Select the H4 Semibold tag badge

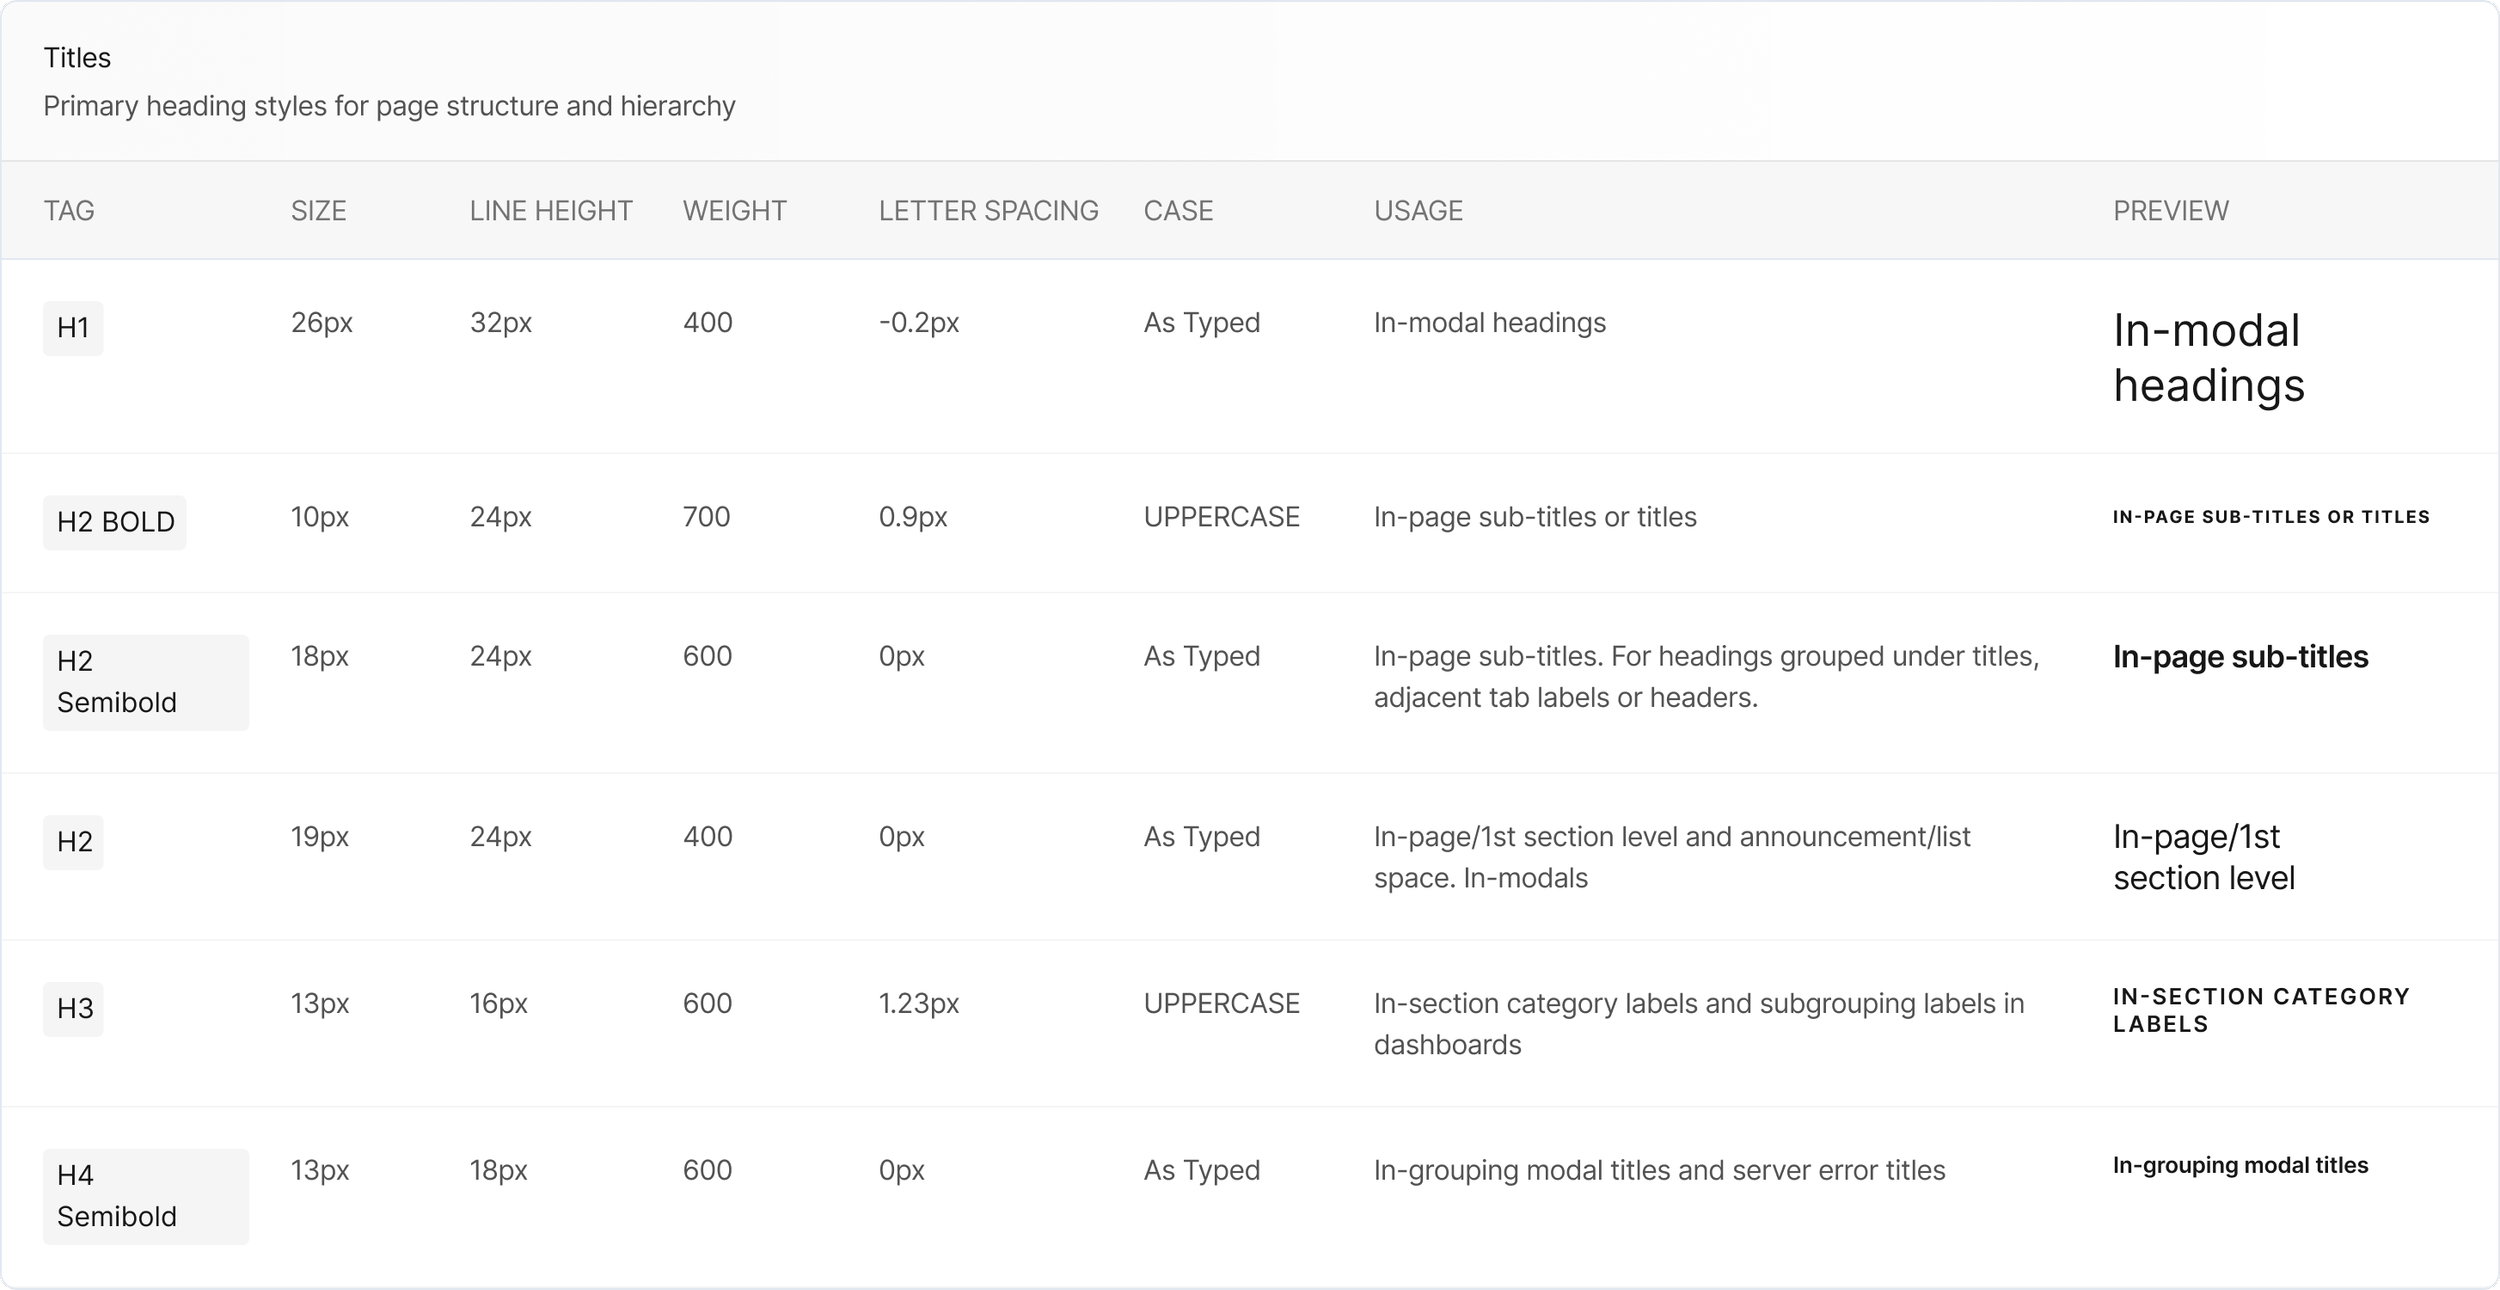[x=145, y=1196]
